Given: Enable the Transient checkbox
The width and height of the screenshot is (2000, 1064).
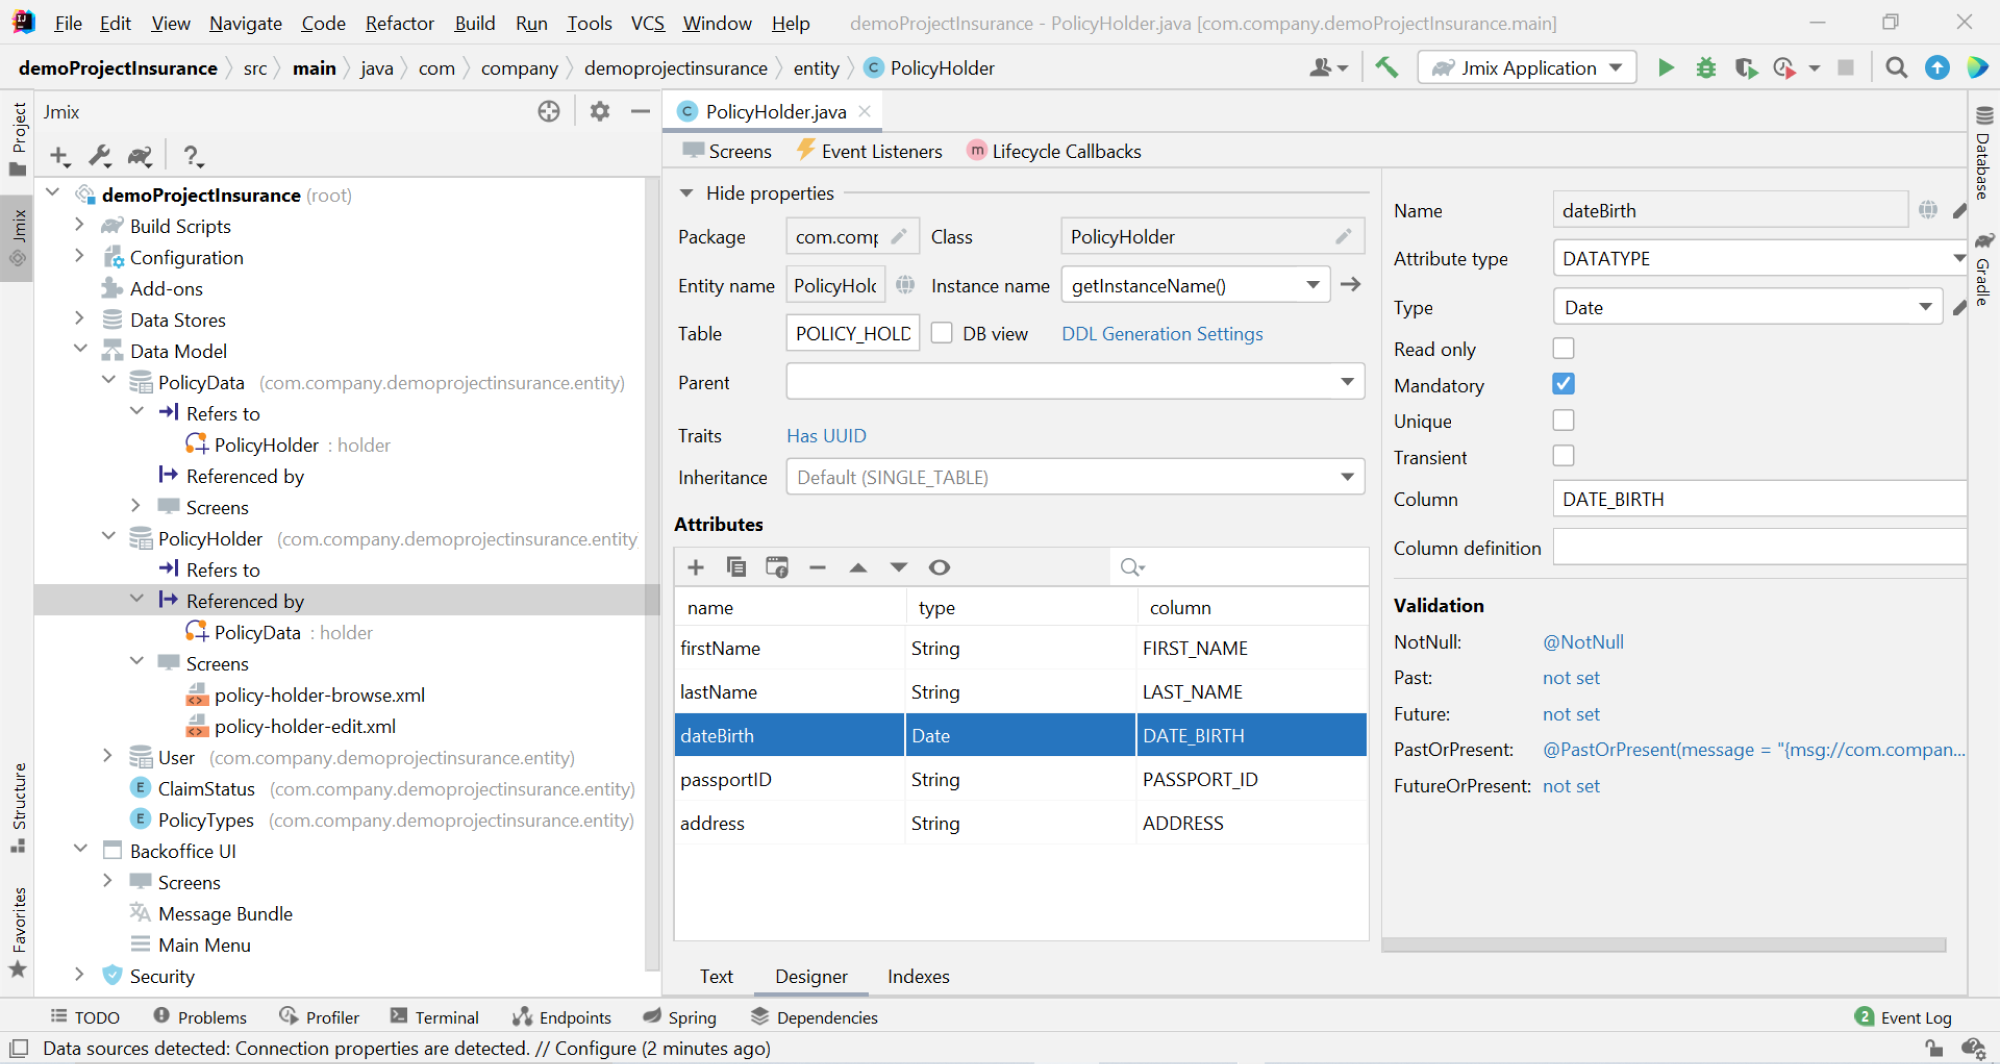Looking at the screenshot, I should coord(1563,456).
